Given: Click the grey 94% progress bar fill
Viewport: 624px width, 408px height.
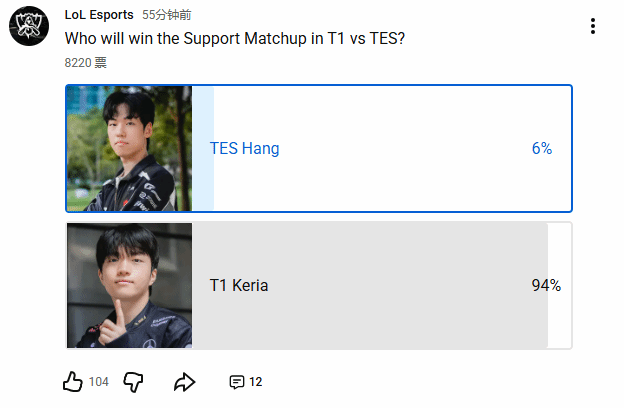Looking at the screenshot, I should (x=400, y=320).
